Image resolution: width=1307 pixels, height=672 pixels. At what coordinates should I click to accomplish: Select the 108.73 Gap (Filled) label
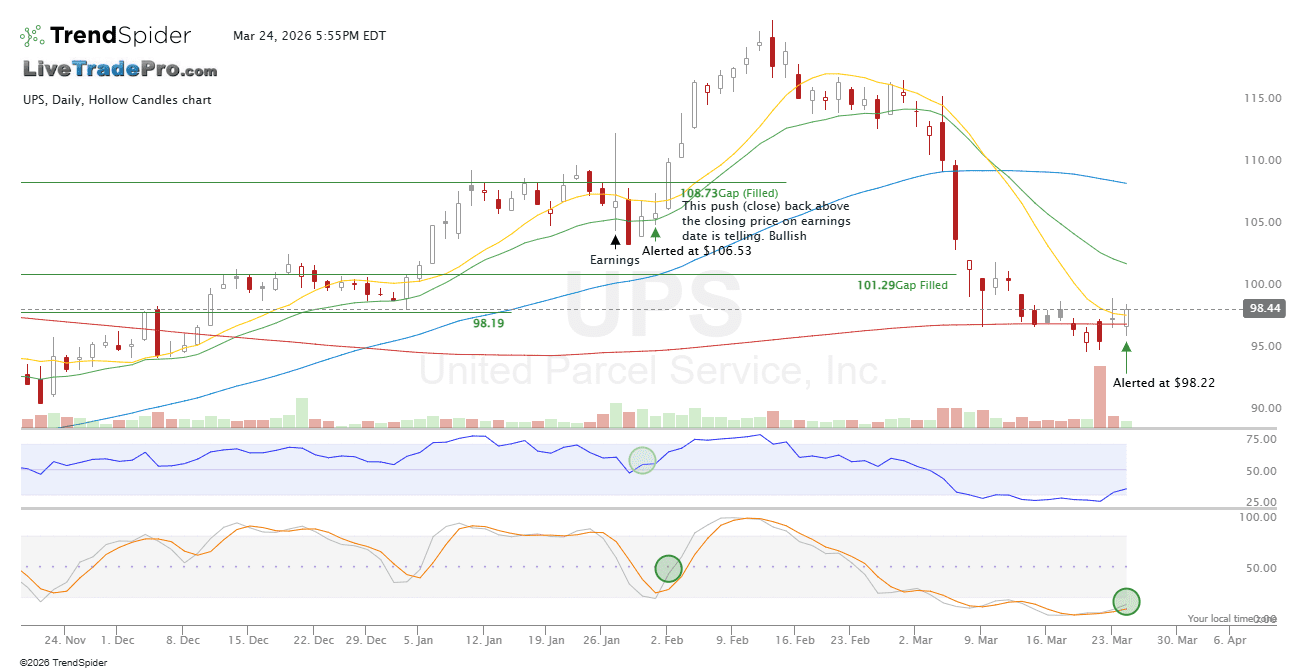tap(728, 192)
